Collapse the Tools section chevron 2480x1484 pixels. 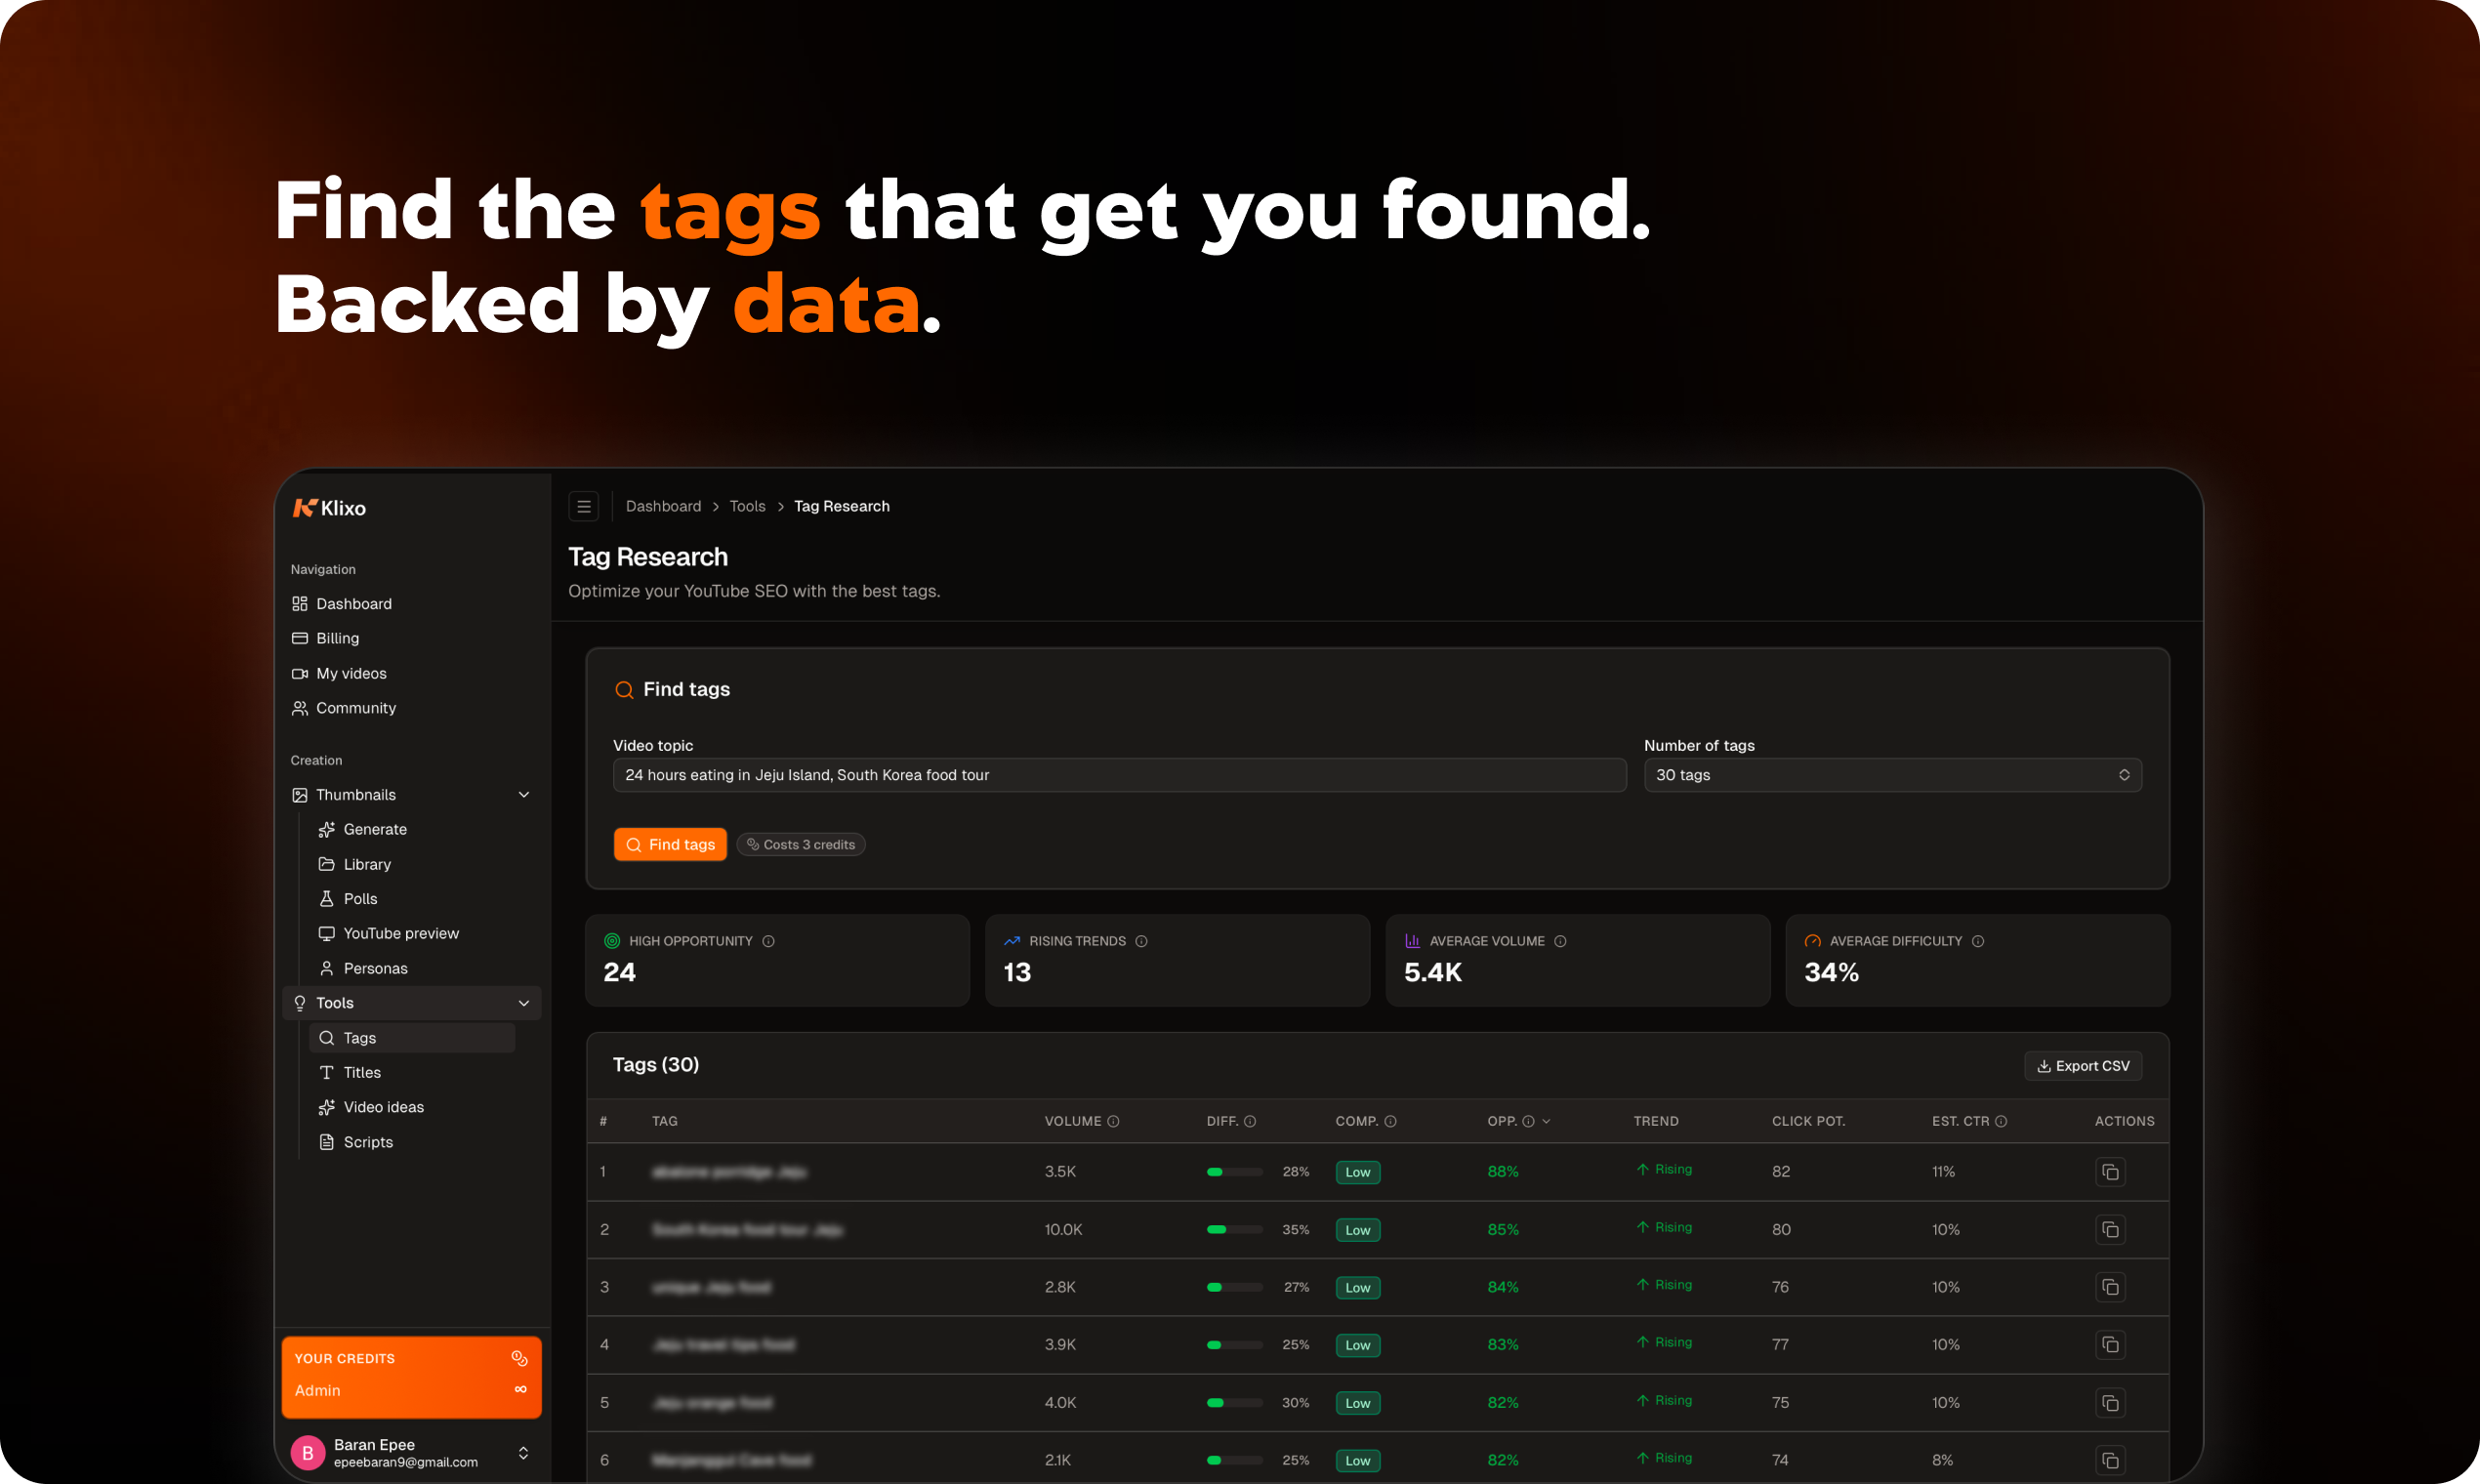[x=523, y=1003]
